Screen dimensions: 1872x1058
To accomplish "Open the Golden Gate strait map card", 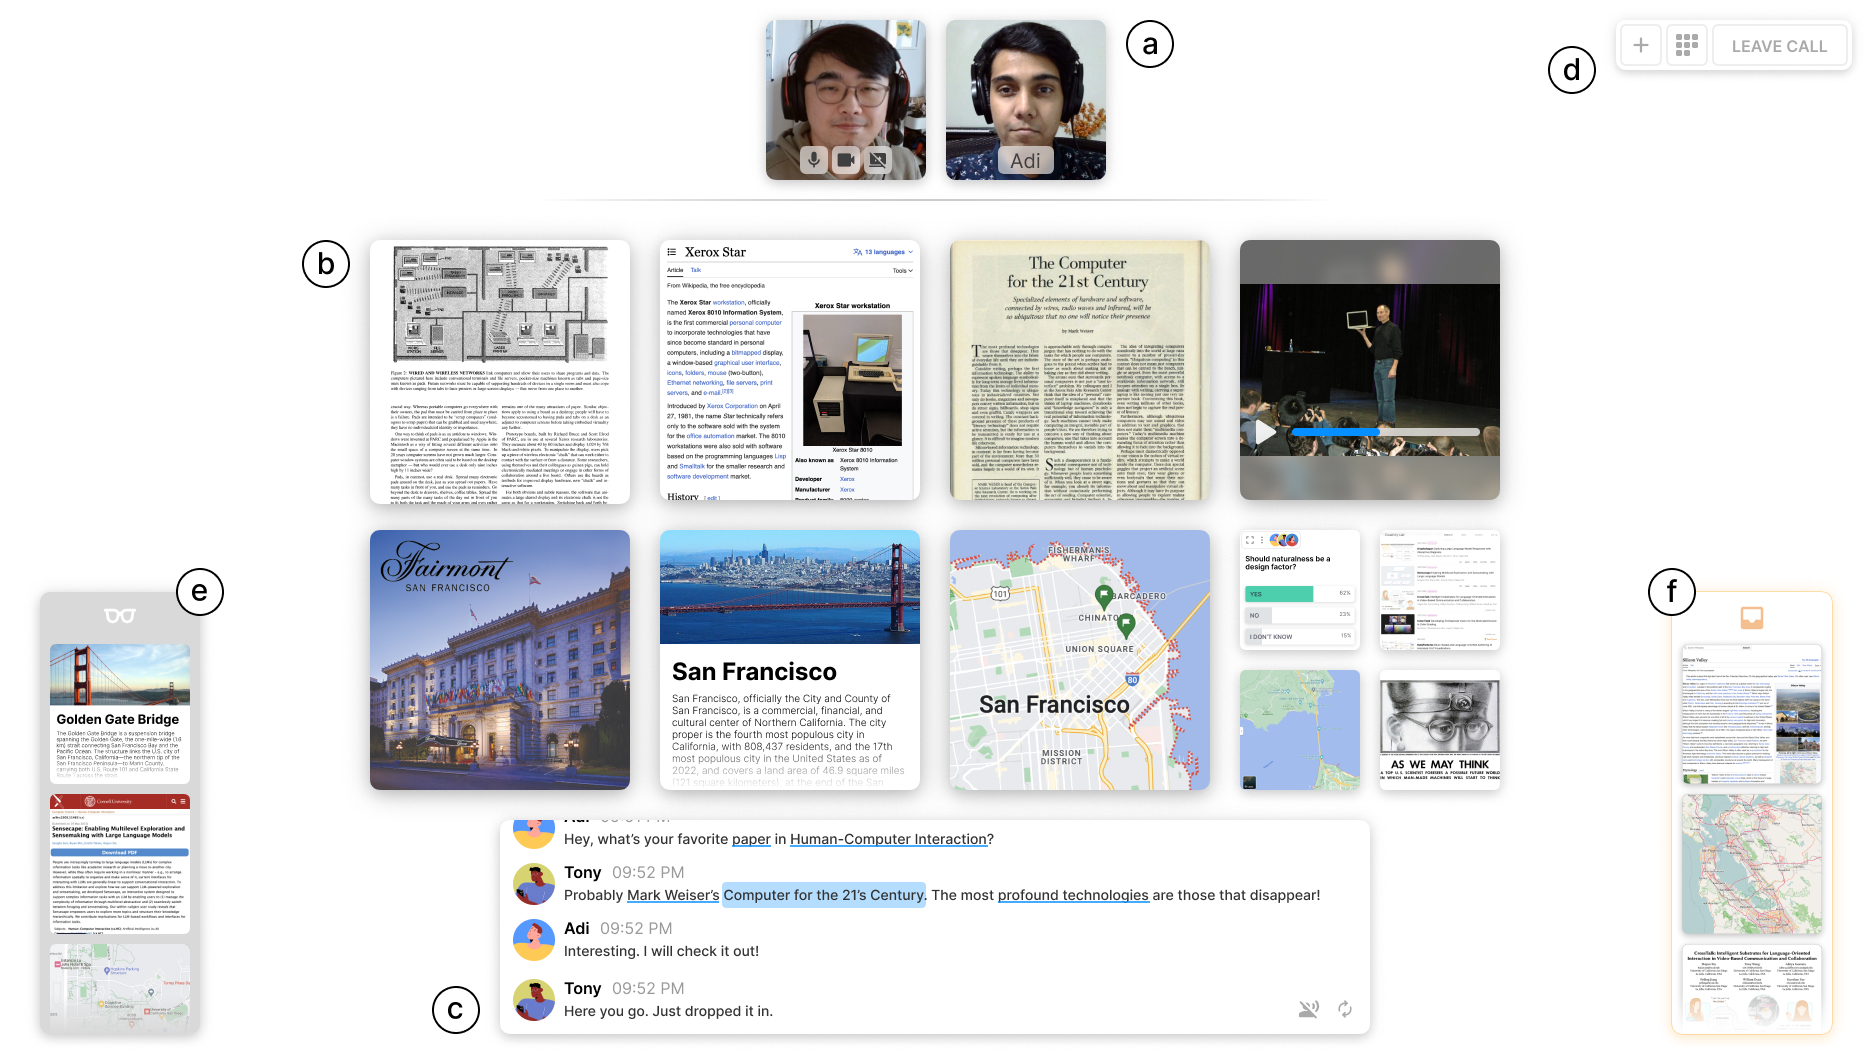I will tap(1300, 730).
